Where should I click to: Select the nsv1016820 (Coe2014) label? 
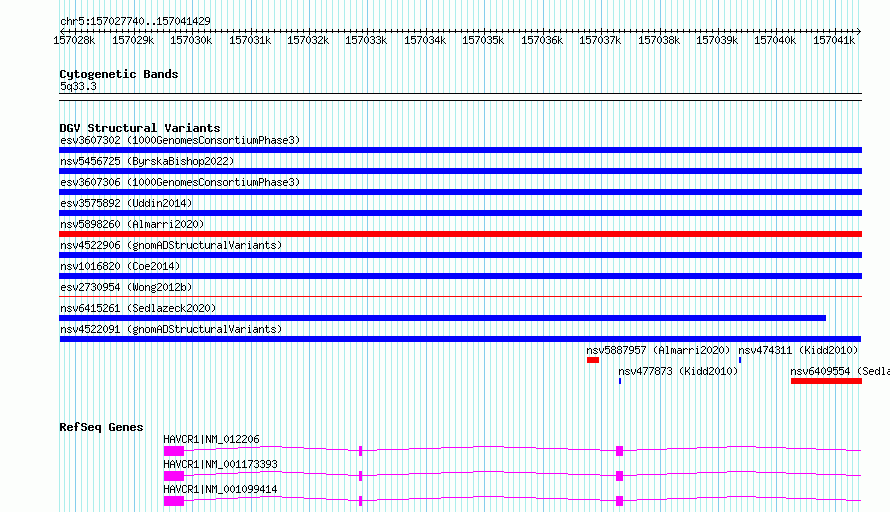click(x=120, y=266)
